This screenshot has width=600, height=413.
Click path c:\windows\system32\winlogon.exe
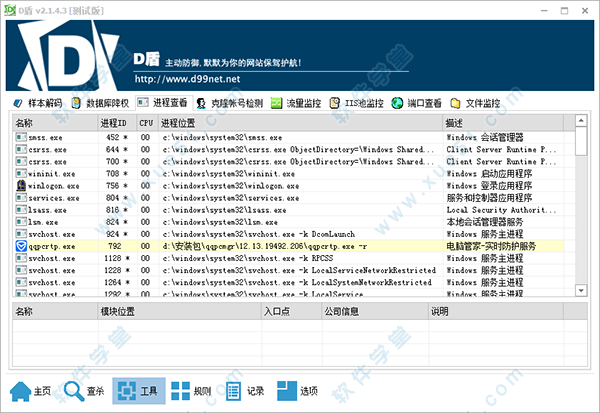click(231, 186)
